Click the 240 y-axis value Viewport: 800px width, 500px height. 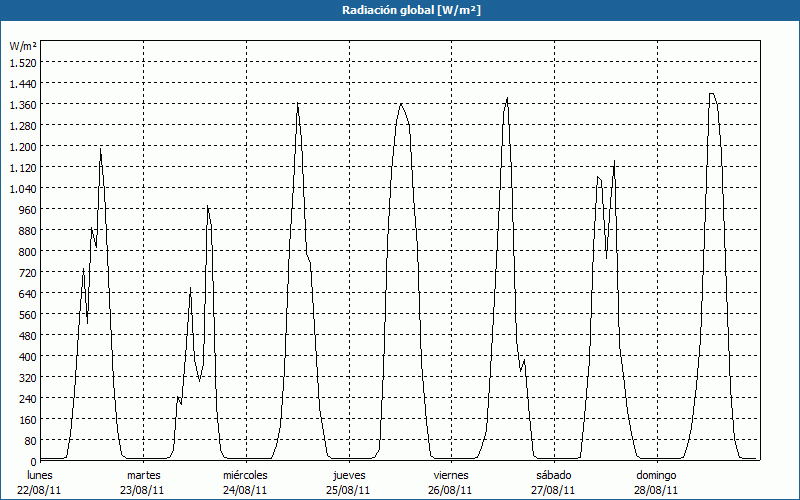coord(28,398)
